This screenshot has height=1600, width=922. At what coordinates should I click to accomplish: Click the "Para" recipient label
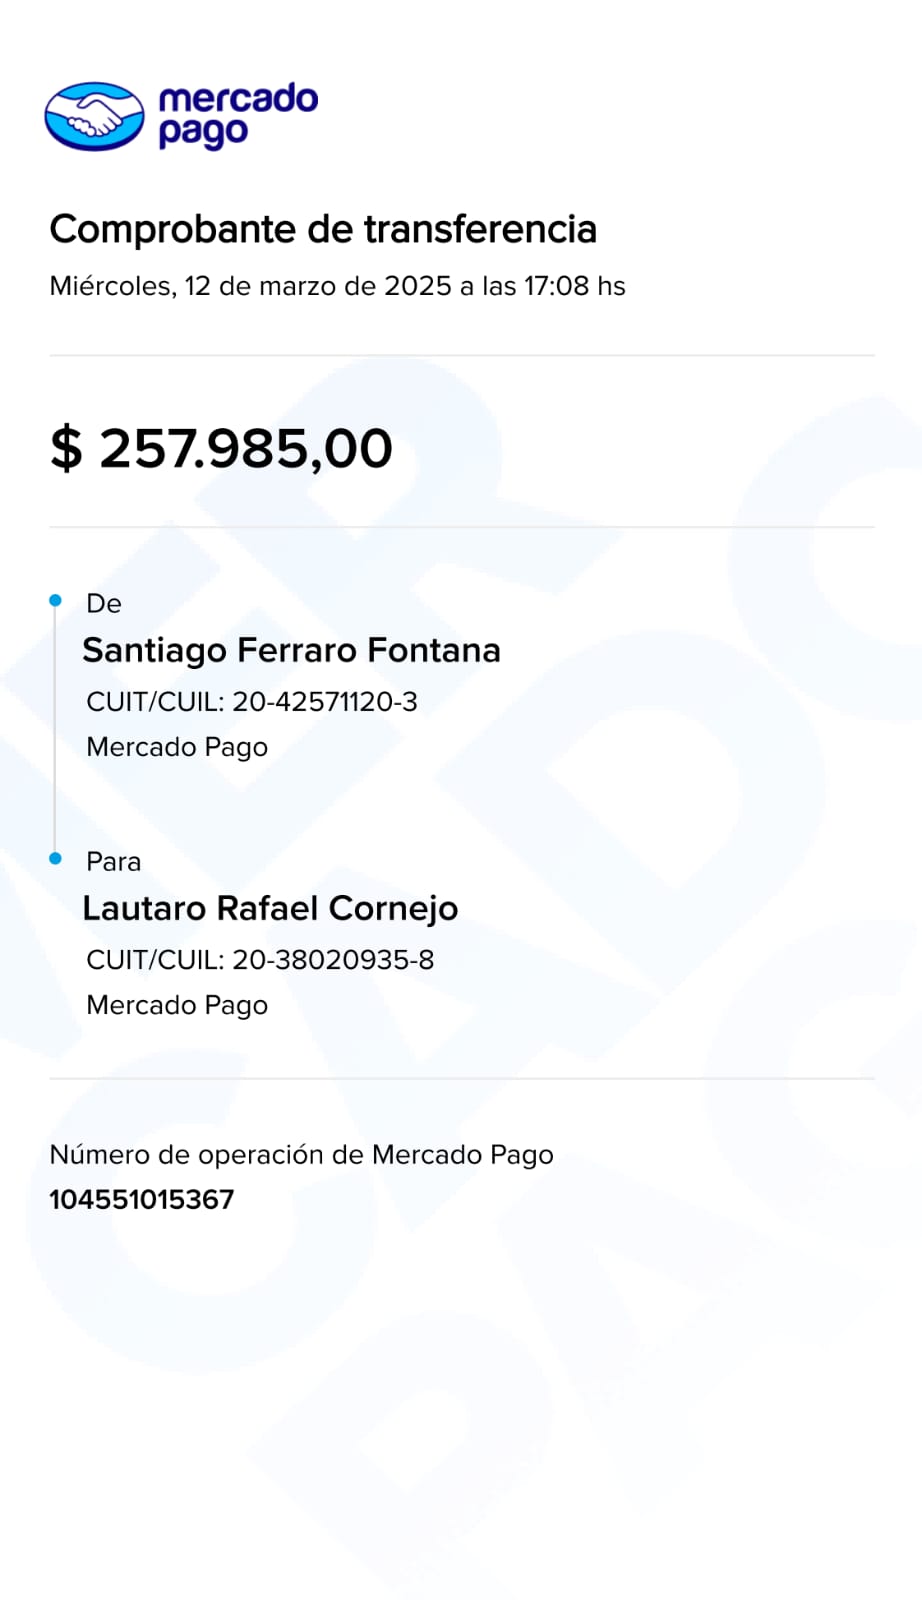pyautogui.click(x=113, y=862)
